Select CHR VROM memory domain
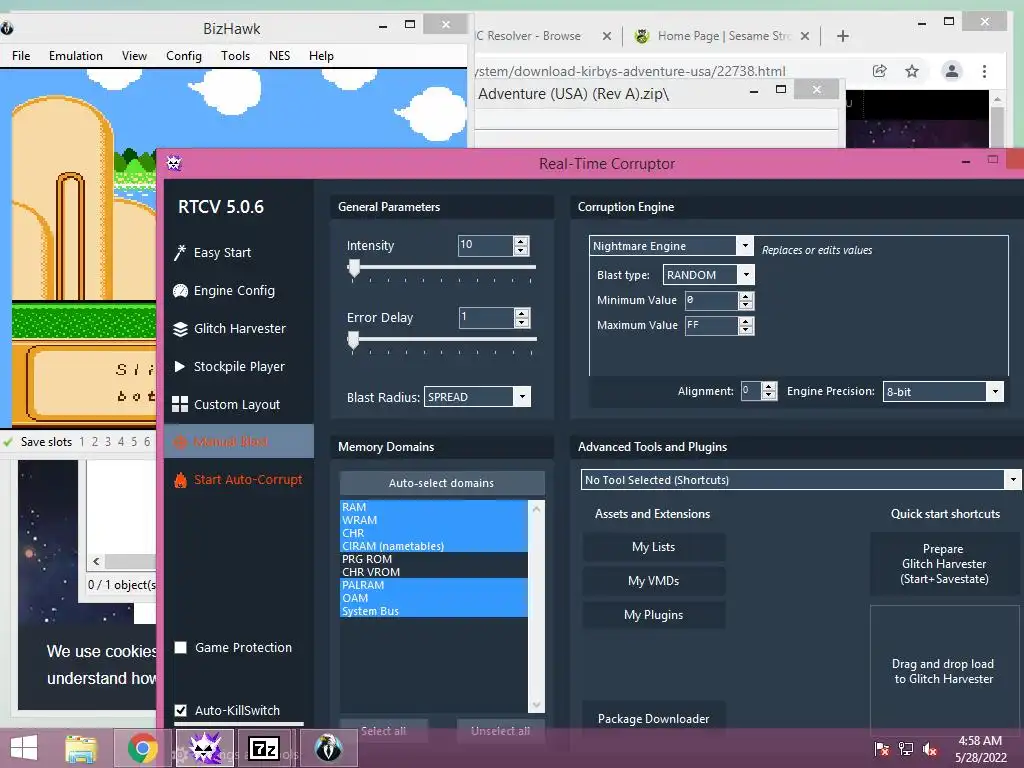The height and width of the screenshot is (768, 1024). coord(434,572)
